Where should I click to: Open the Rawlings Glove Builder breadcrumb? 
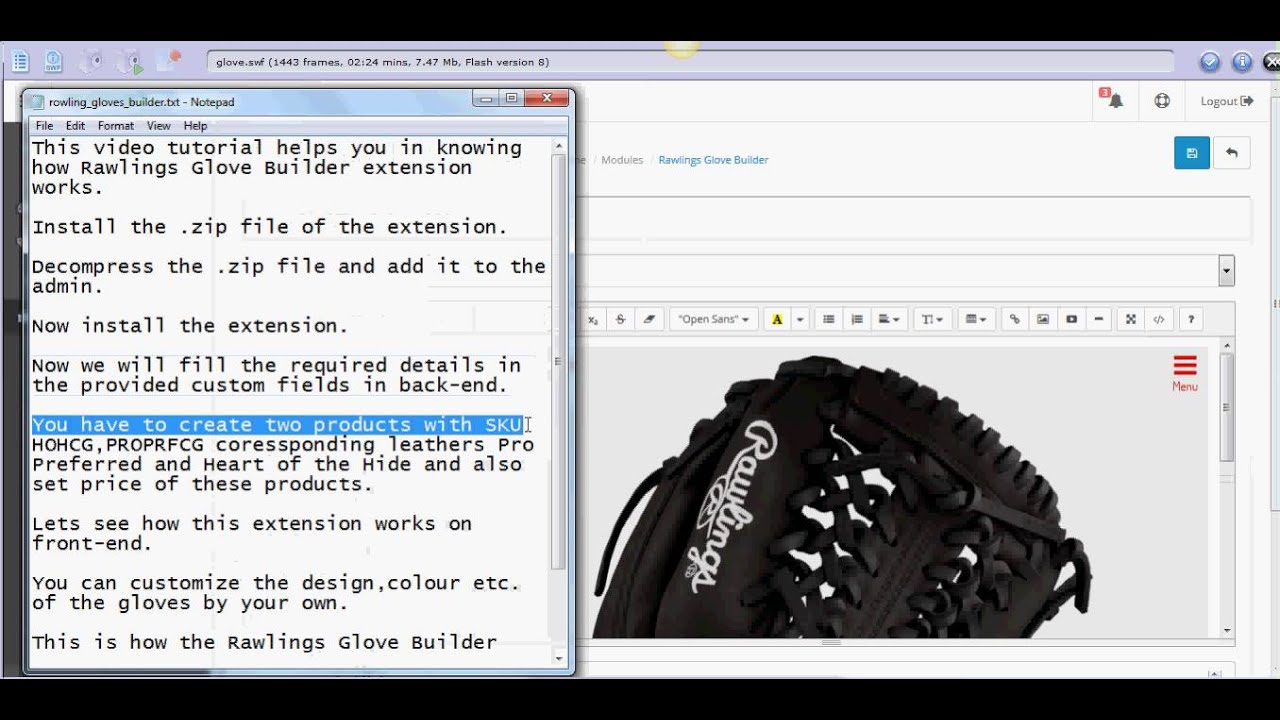713,160
